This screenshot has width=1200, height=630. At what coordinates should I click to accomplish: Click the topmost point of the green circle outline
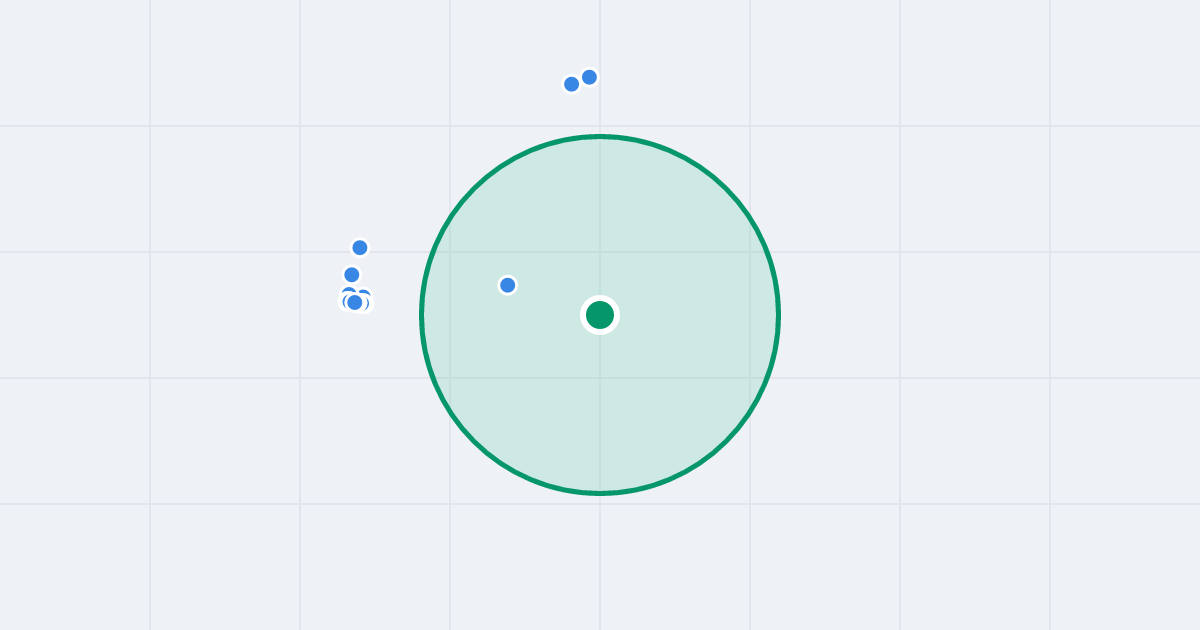click(600, 136)
